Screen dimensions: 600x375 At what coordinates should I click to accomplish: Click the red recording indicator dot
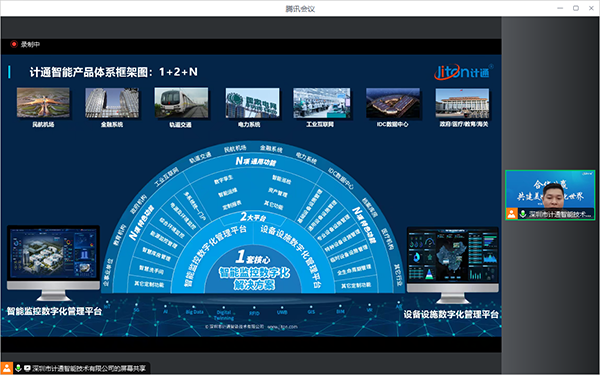14,44
